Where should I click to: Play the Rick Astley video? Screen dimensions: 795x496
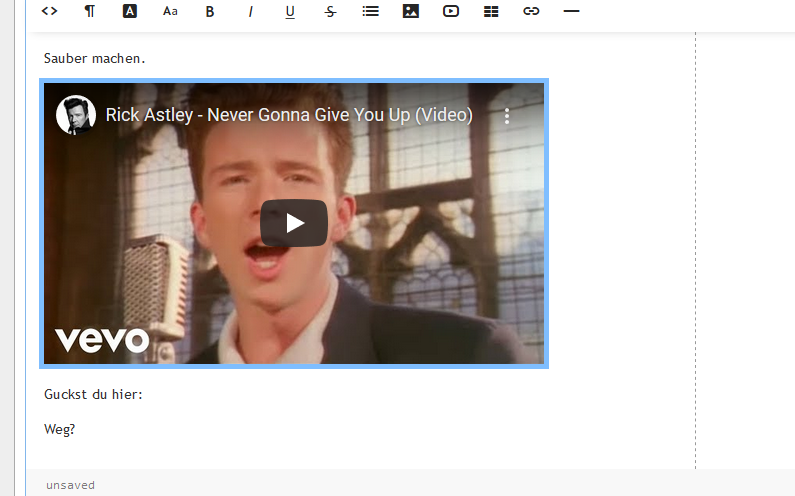click(294, 223)
